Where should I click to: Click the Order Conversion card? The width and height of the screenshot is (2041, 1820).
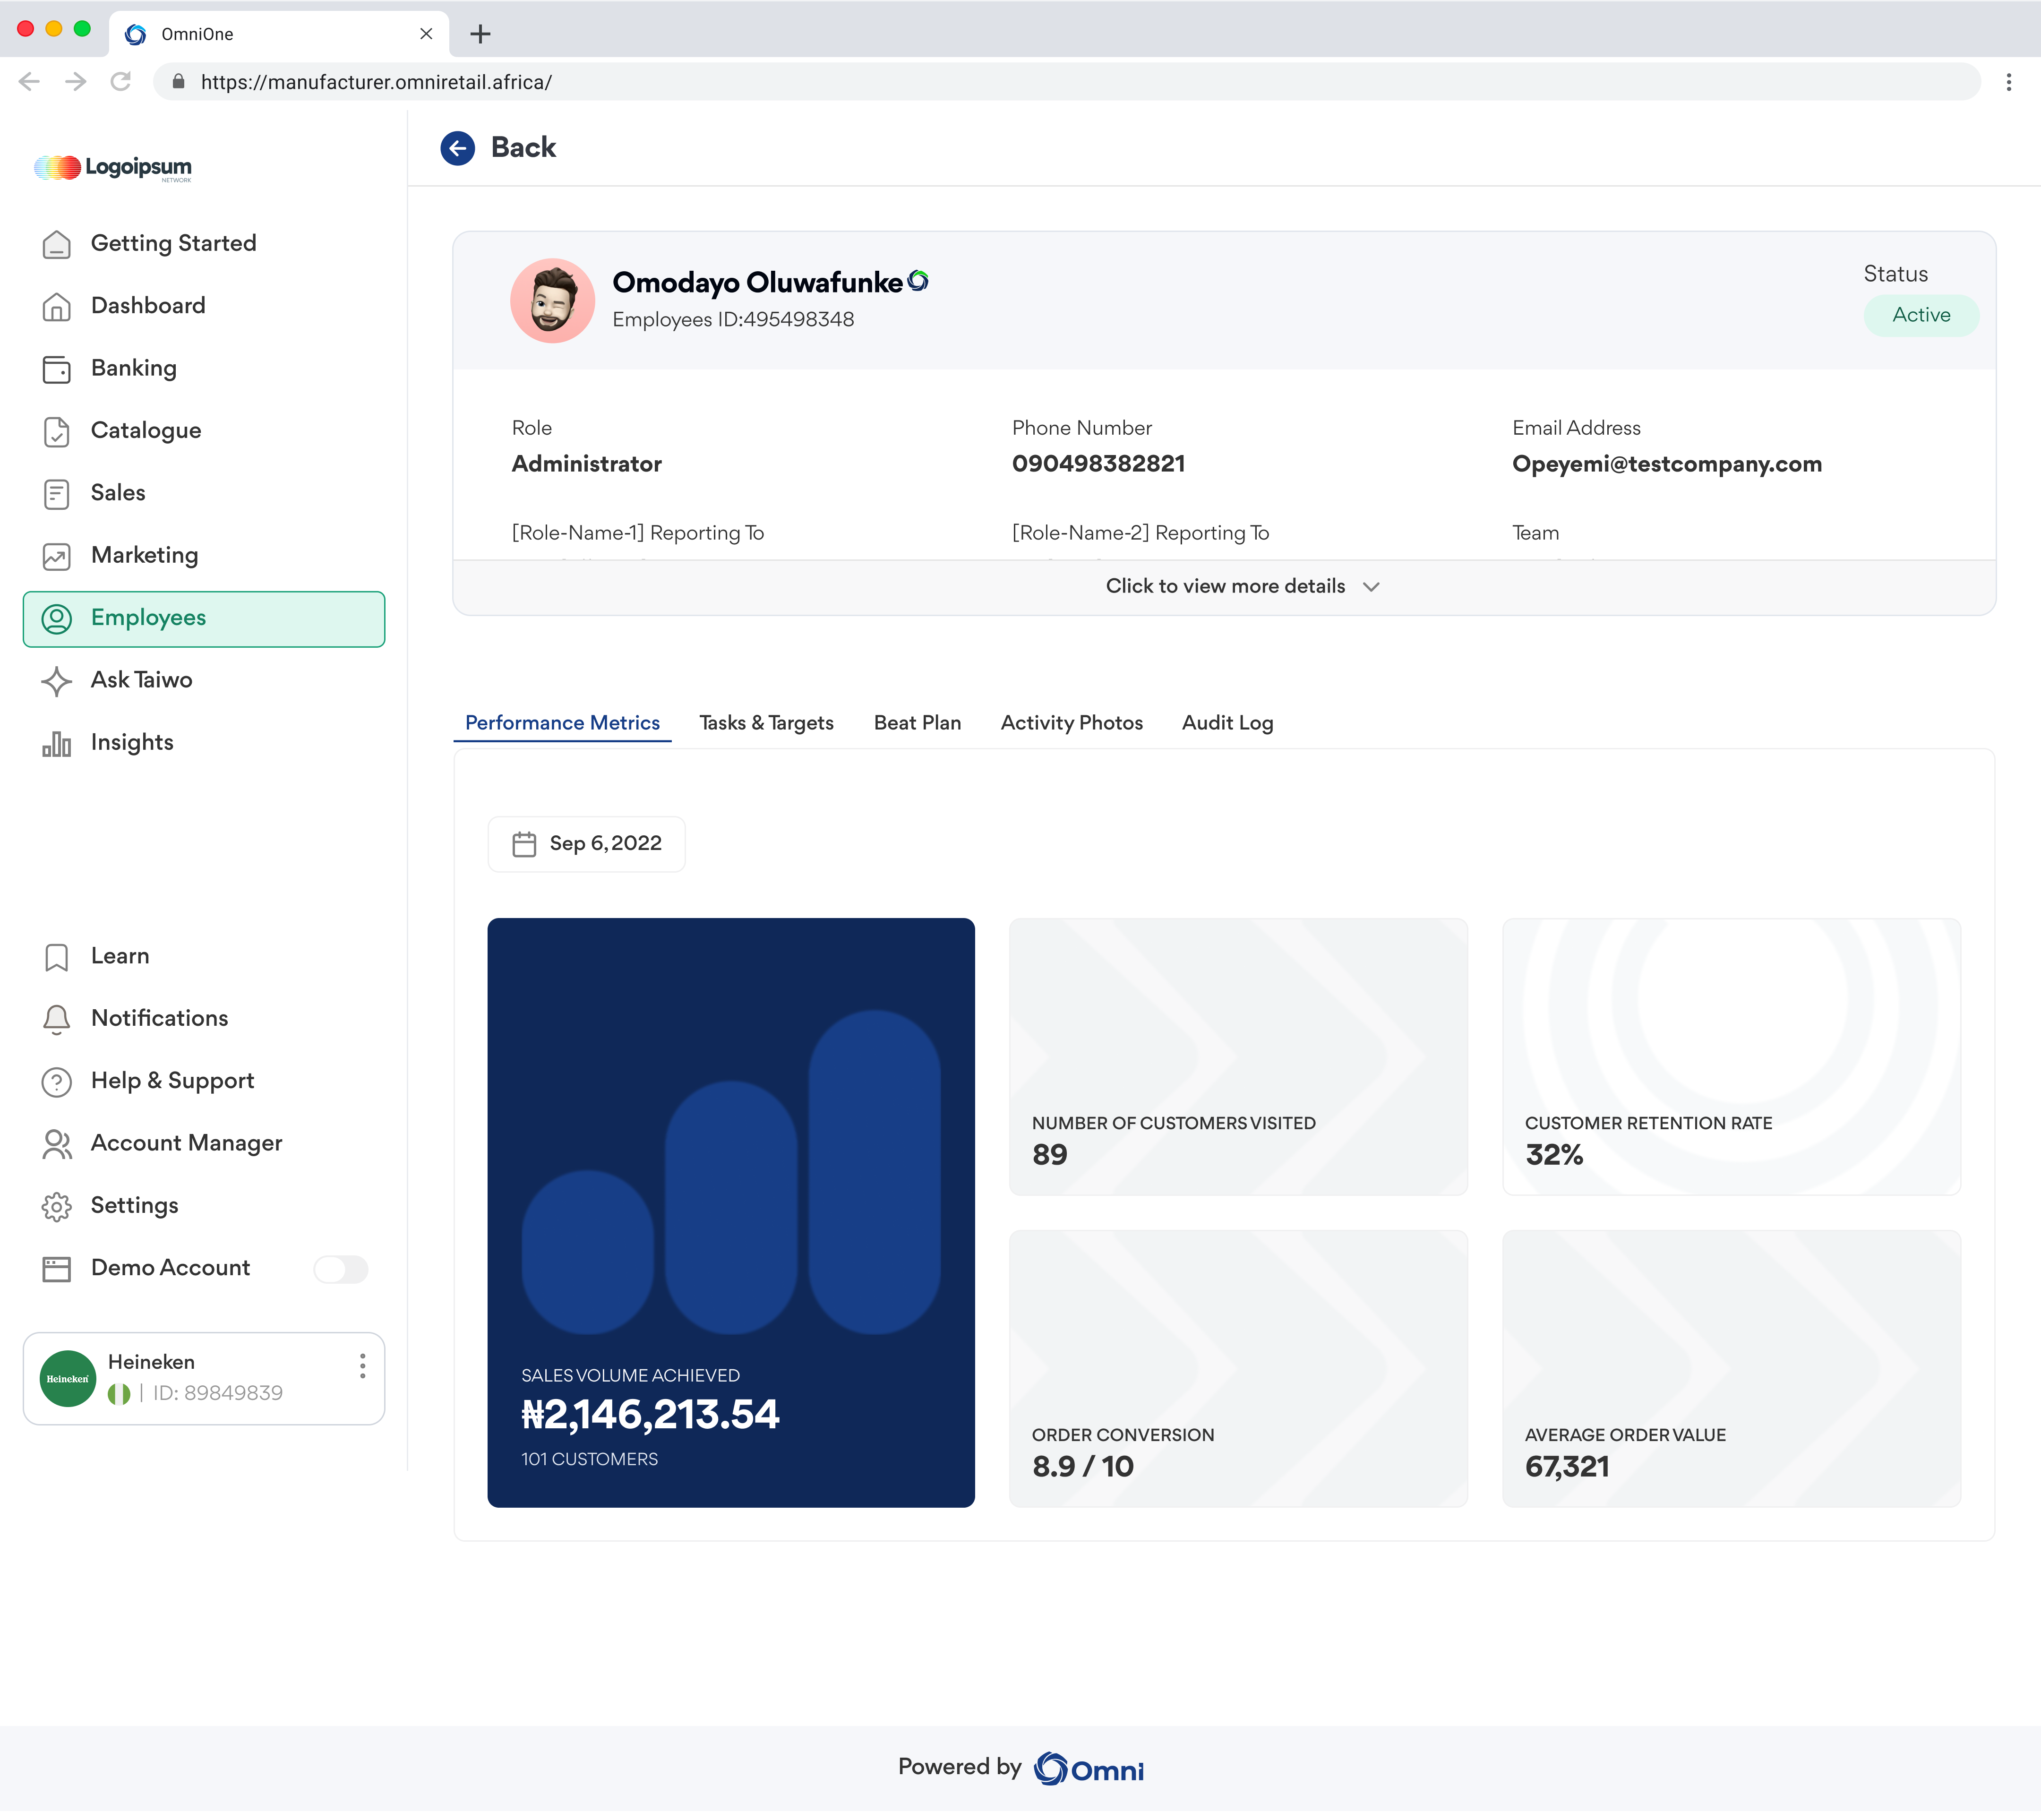[1238, 1368]
